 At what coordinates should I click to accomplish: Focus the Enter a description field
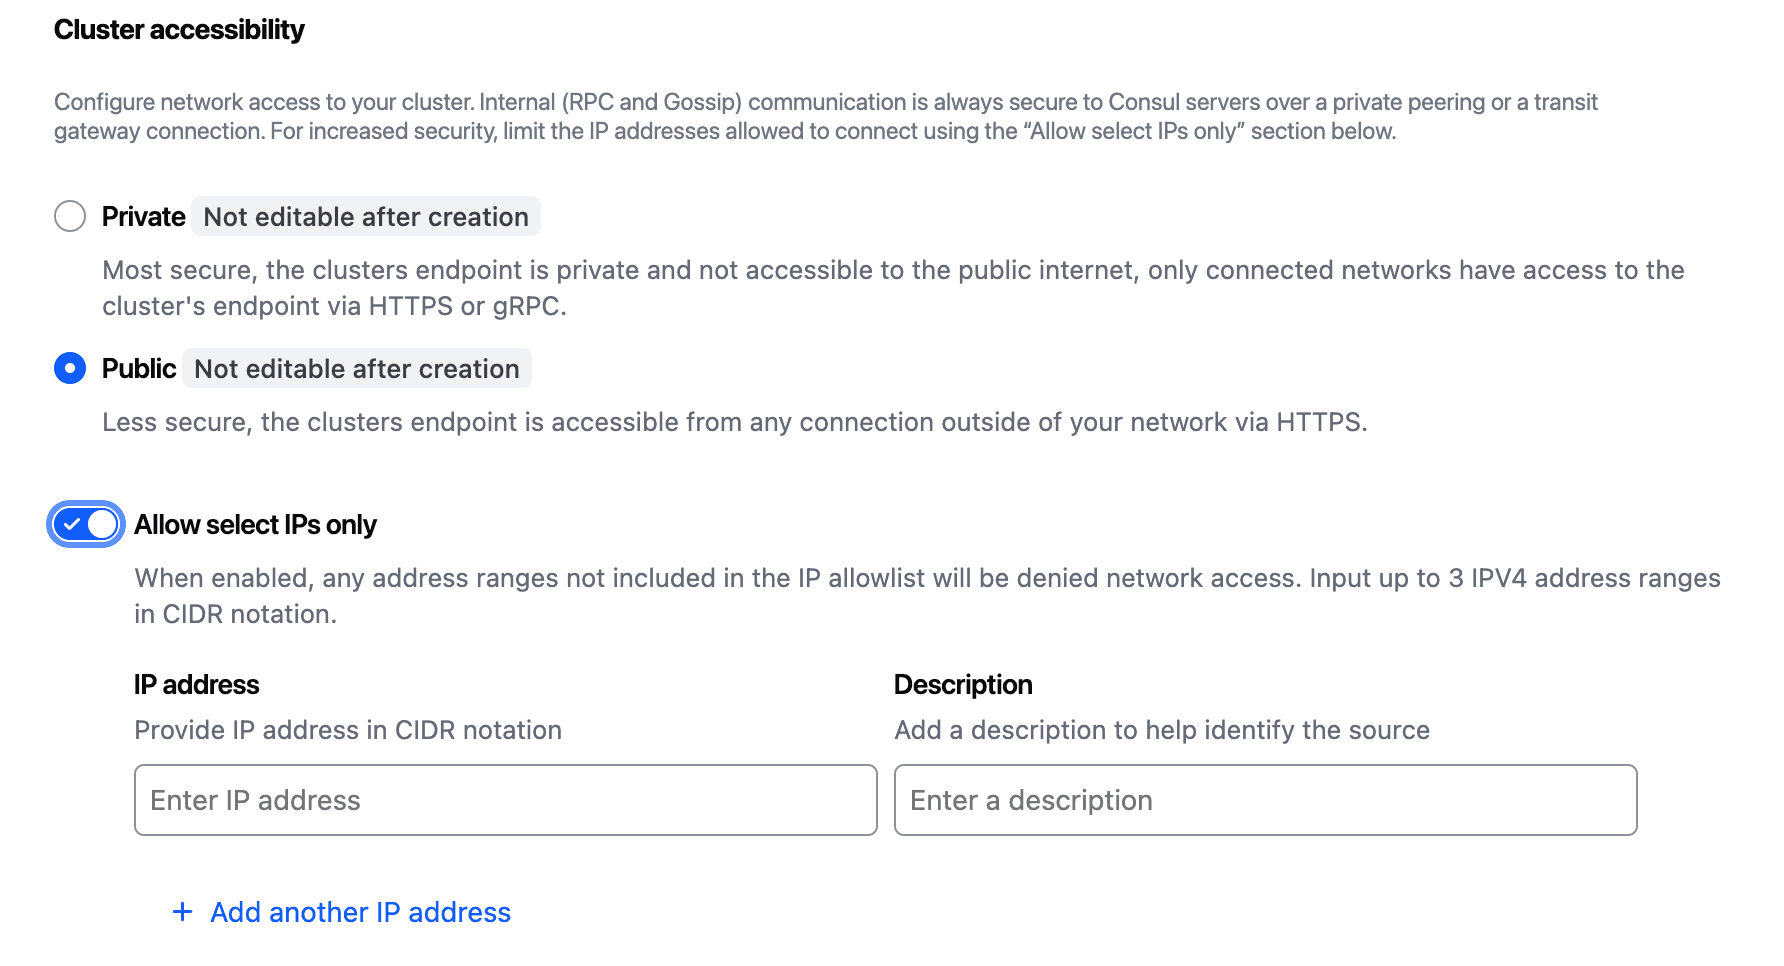click(1265, 800)
